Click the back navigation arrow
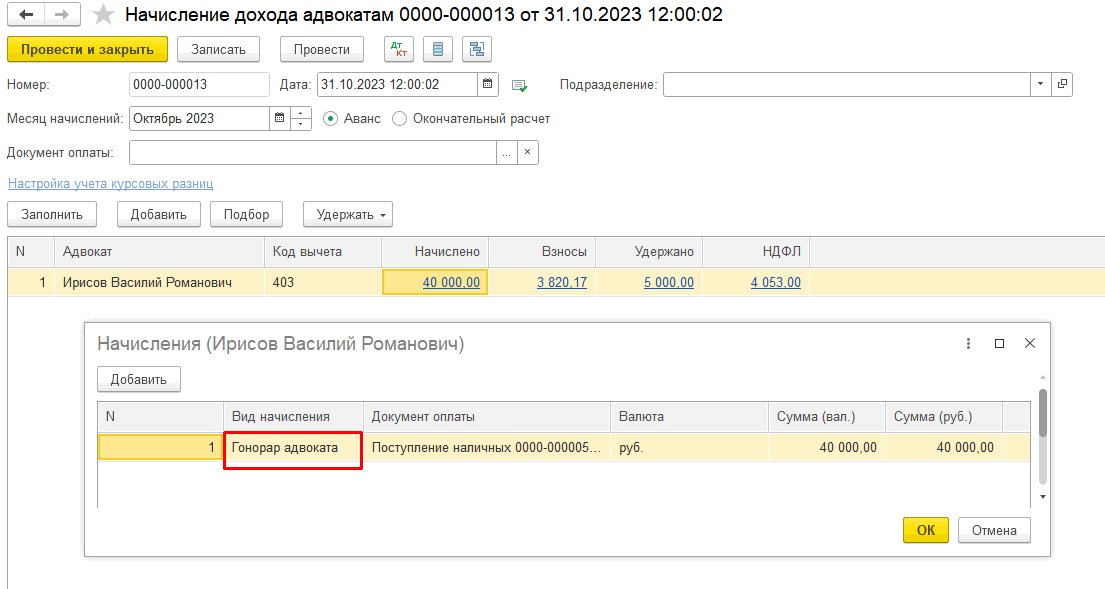The image size is (1105, 589). pyautogui.click(x=26, y=15)
